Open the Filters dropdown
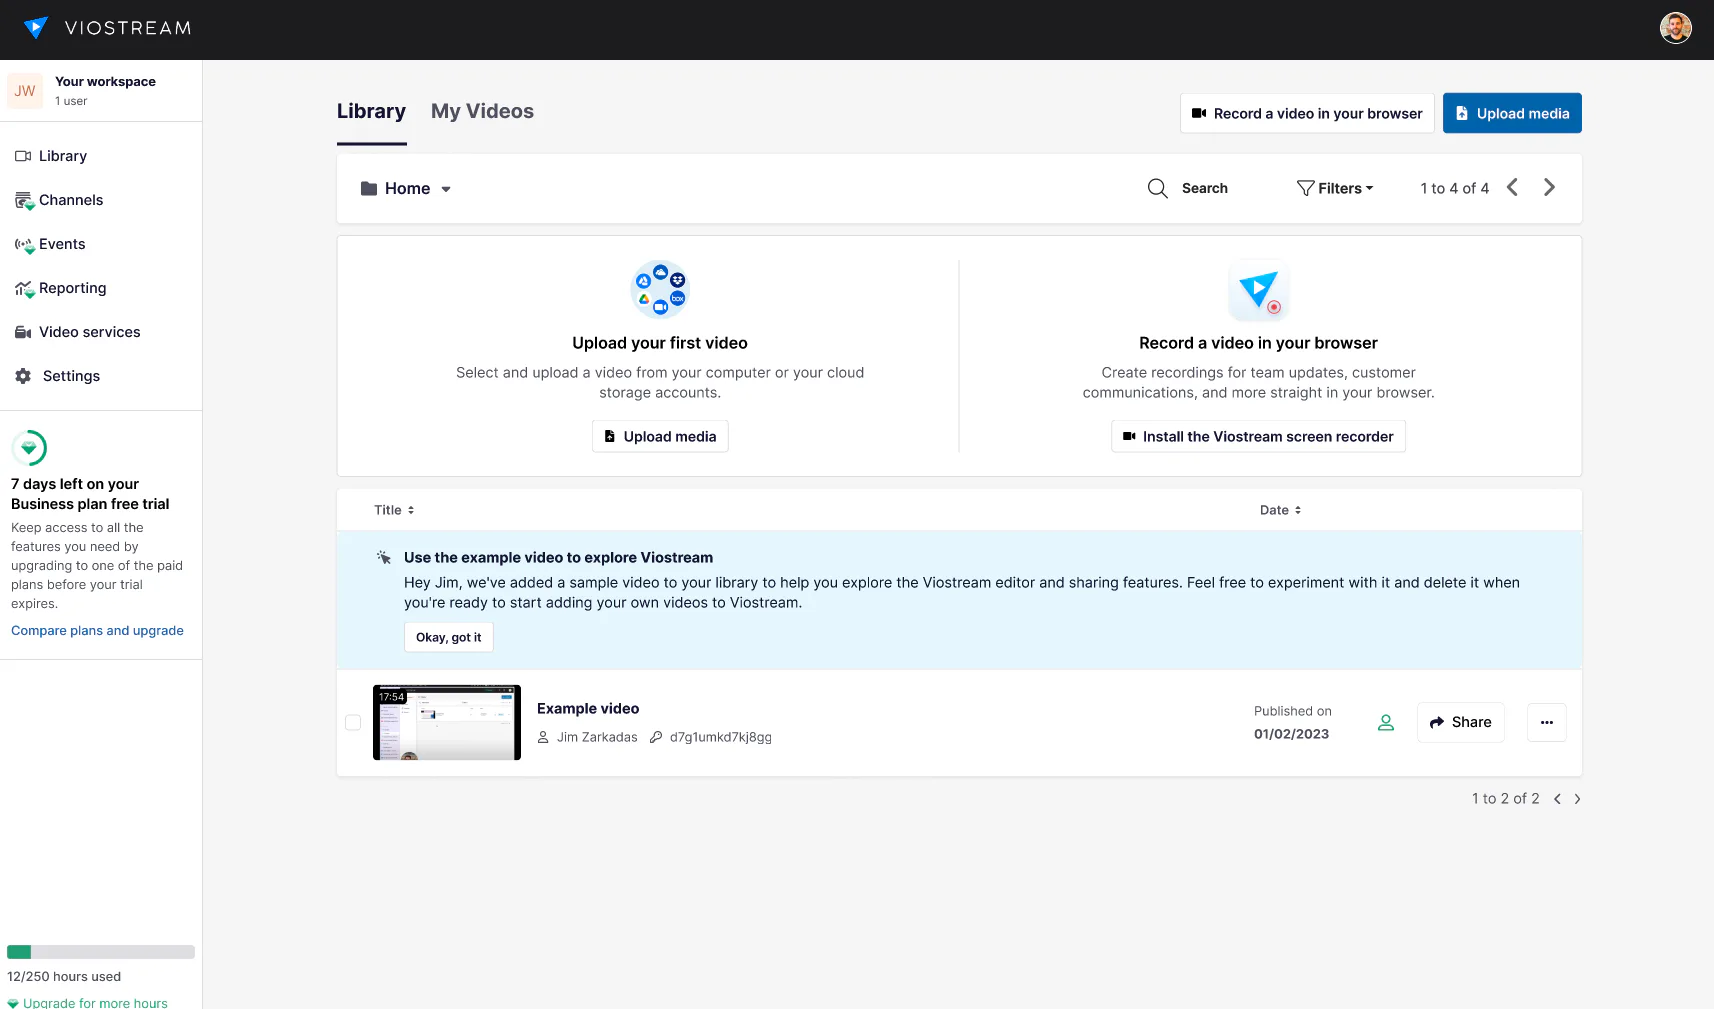Image resolution: width=1714 pixels, height=1009 pixels. (1335, 188)
